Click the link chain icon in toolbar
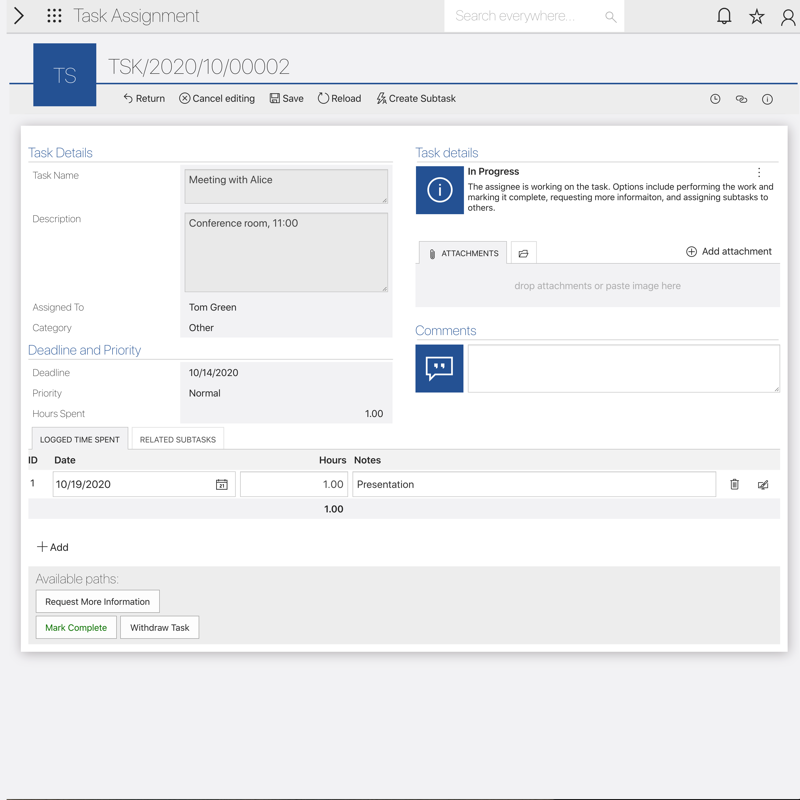Screen dimensions: 800x800 (x=741, y=99)
